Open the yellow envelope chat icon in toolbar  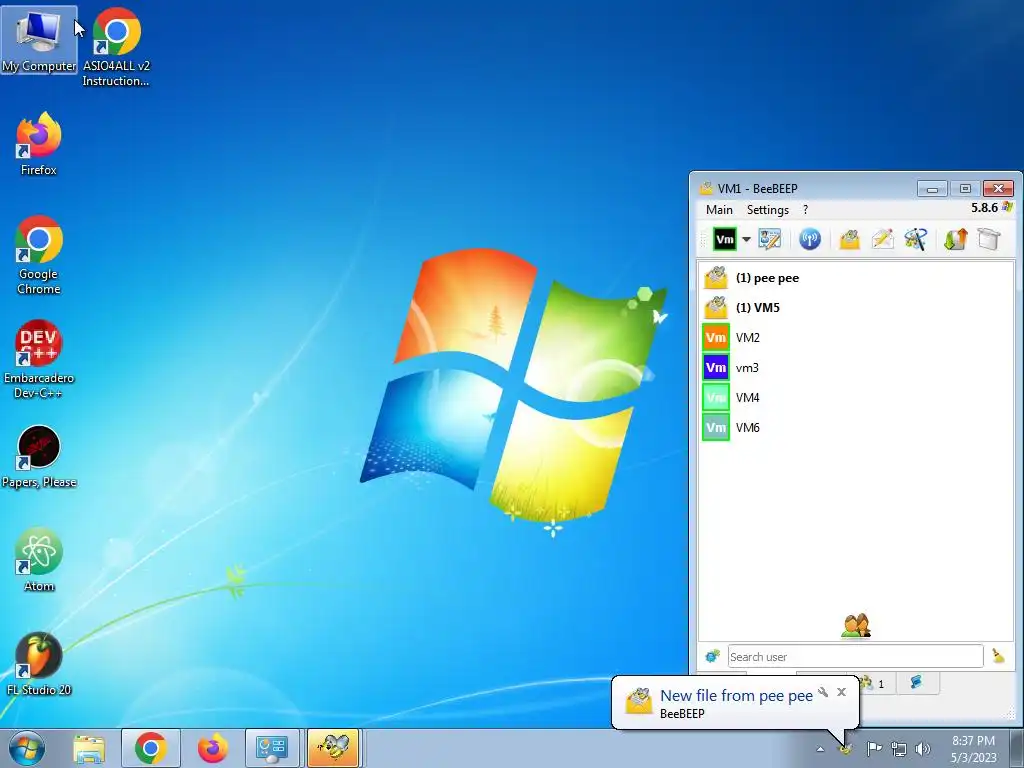849,239
